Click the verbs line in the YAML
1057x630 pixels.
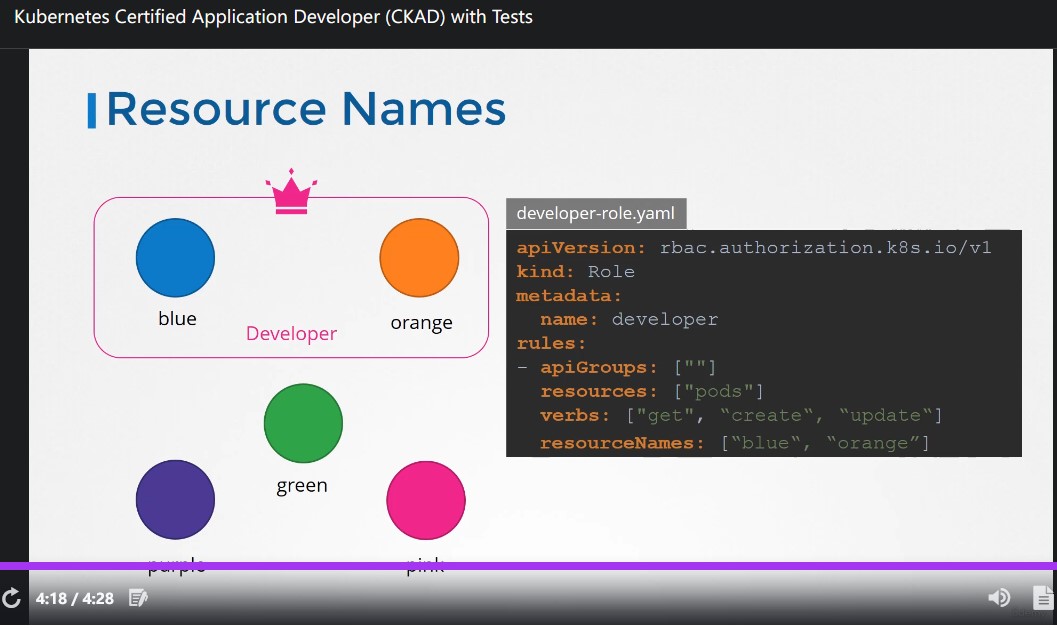click(x=741, y=416)
